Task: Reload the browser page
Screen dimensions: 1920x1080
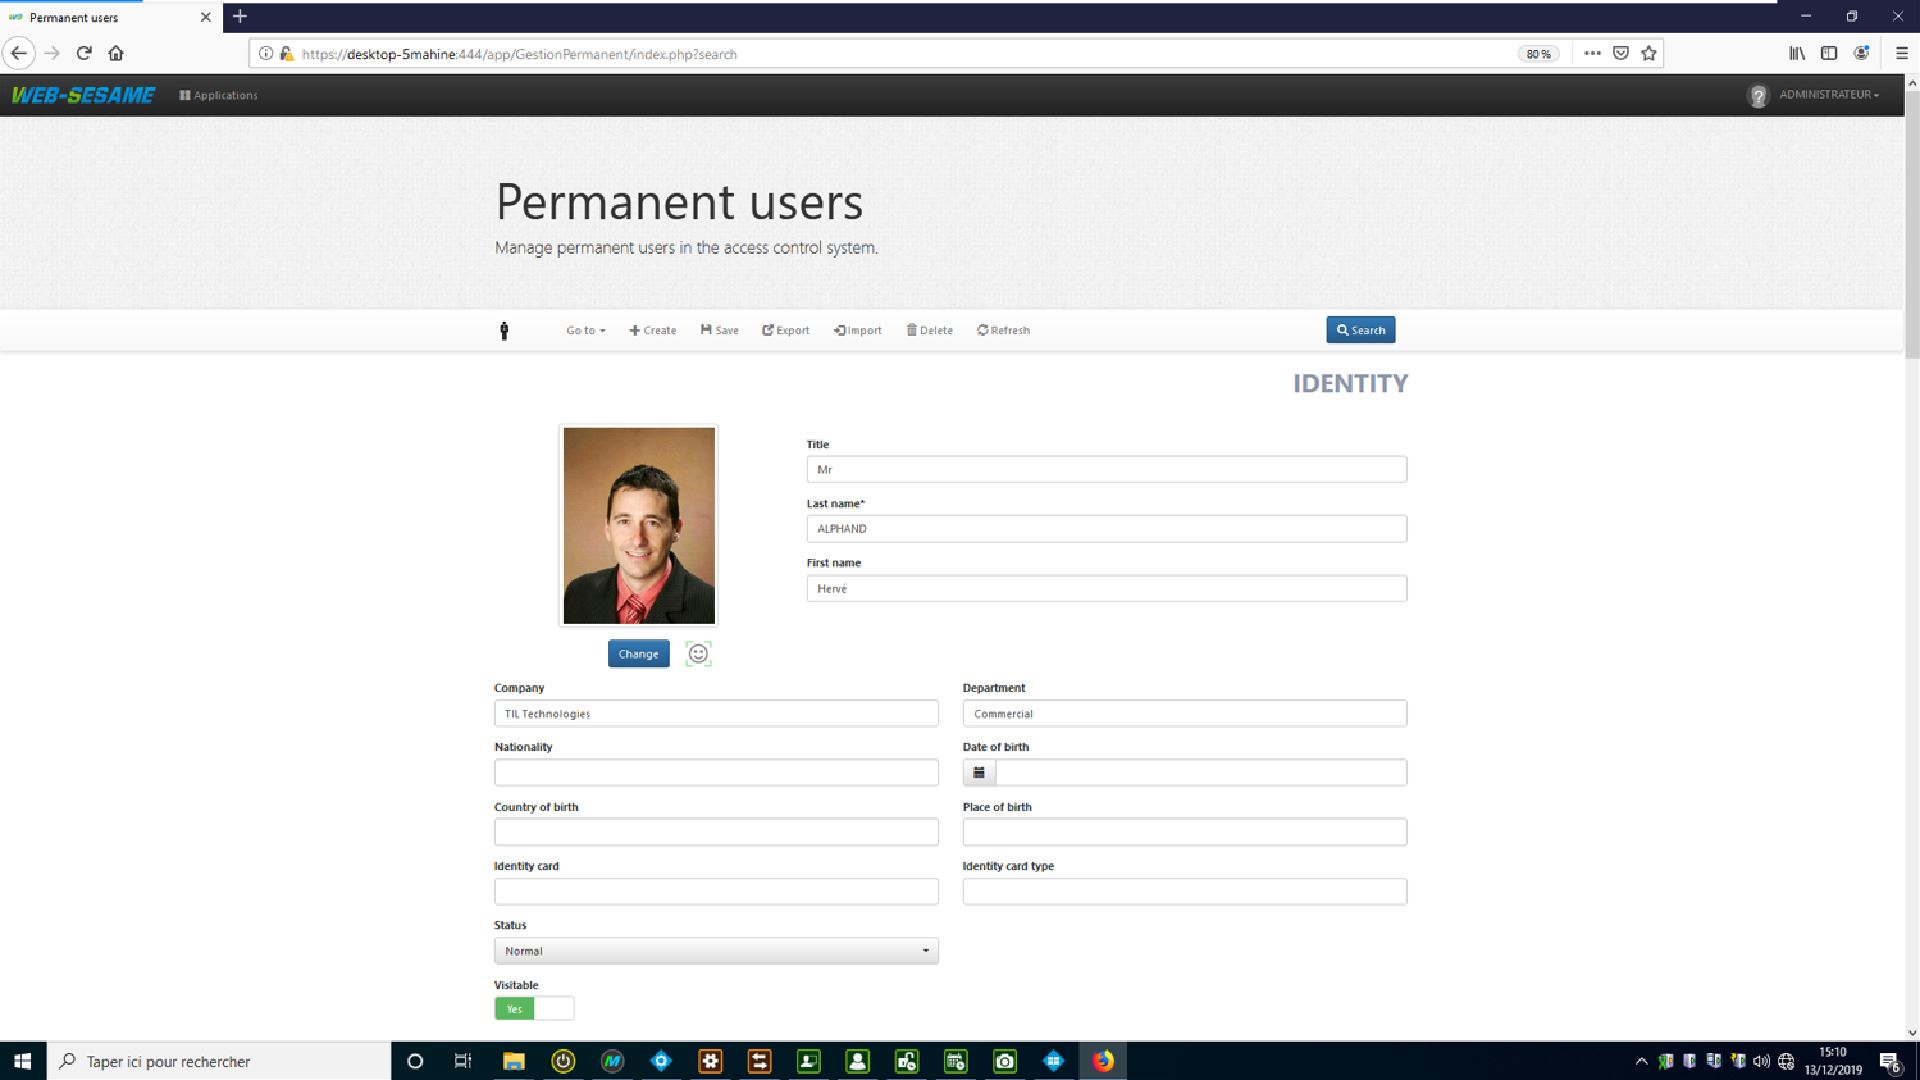Action: coord(84,53)
